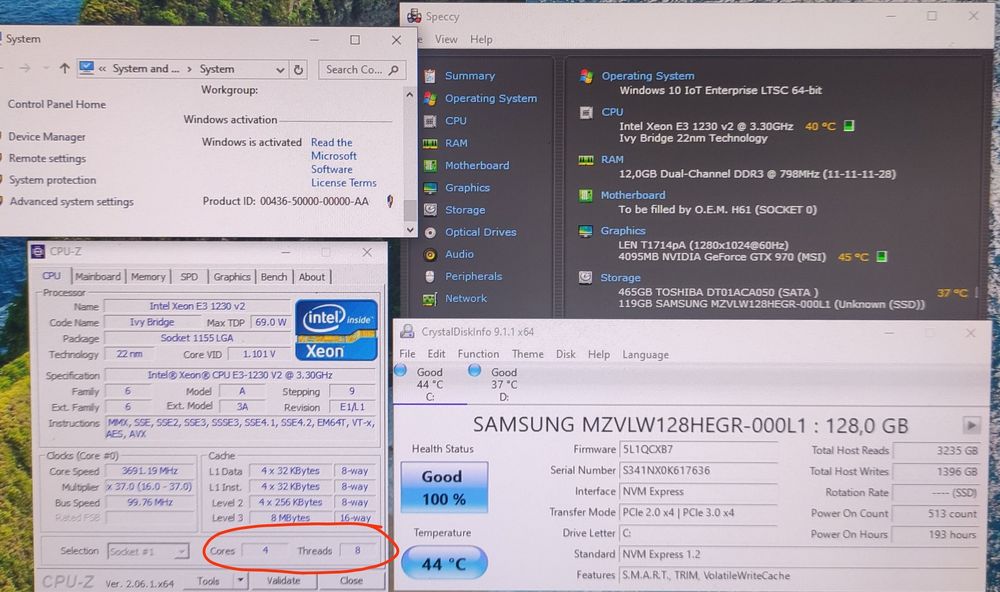Viewport: 1000px width, 592px height.
Task: Click Close button in CPU-Z
Action: tap(351, 581)
